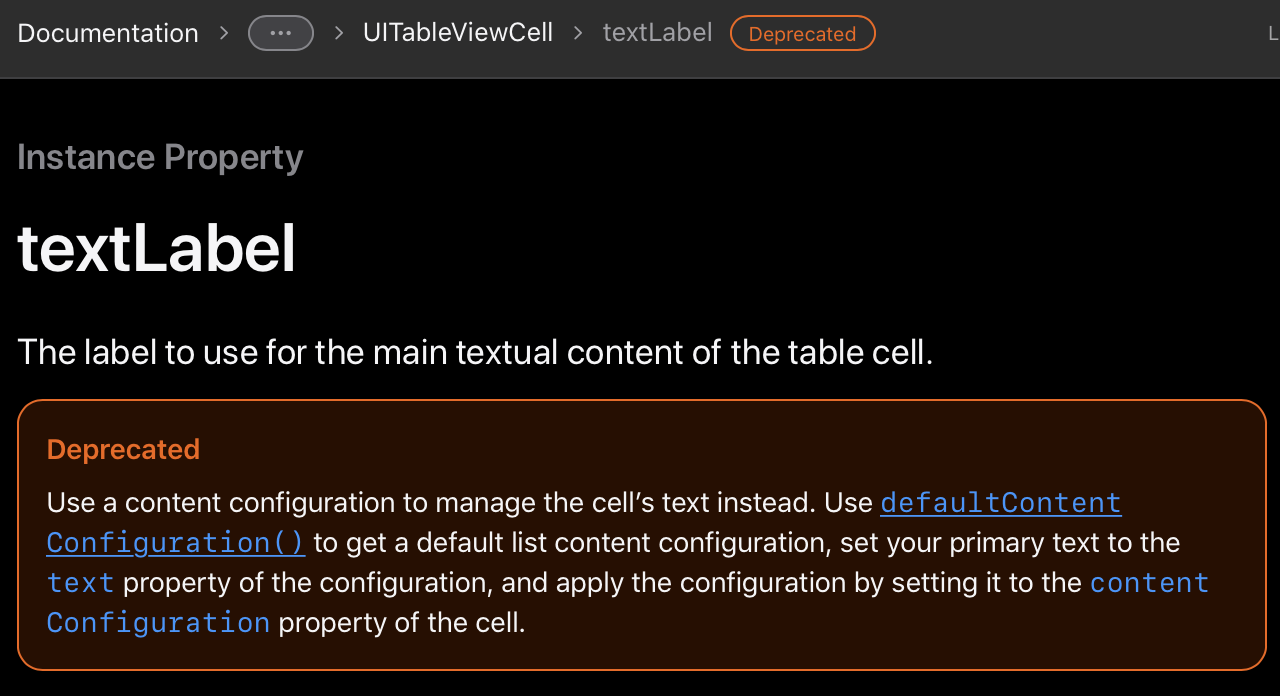Click the truncated Language control top right
The width and height of the screenshot is (1280, 696).
1274,32
